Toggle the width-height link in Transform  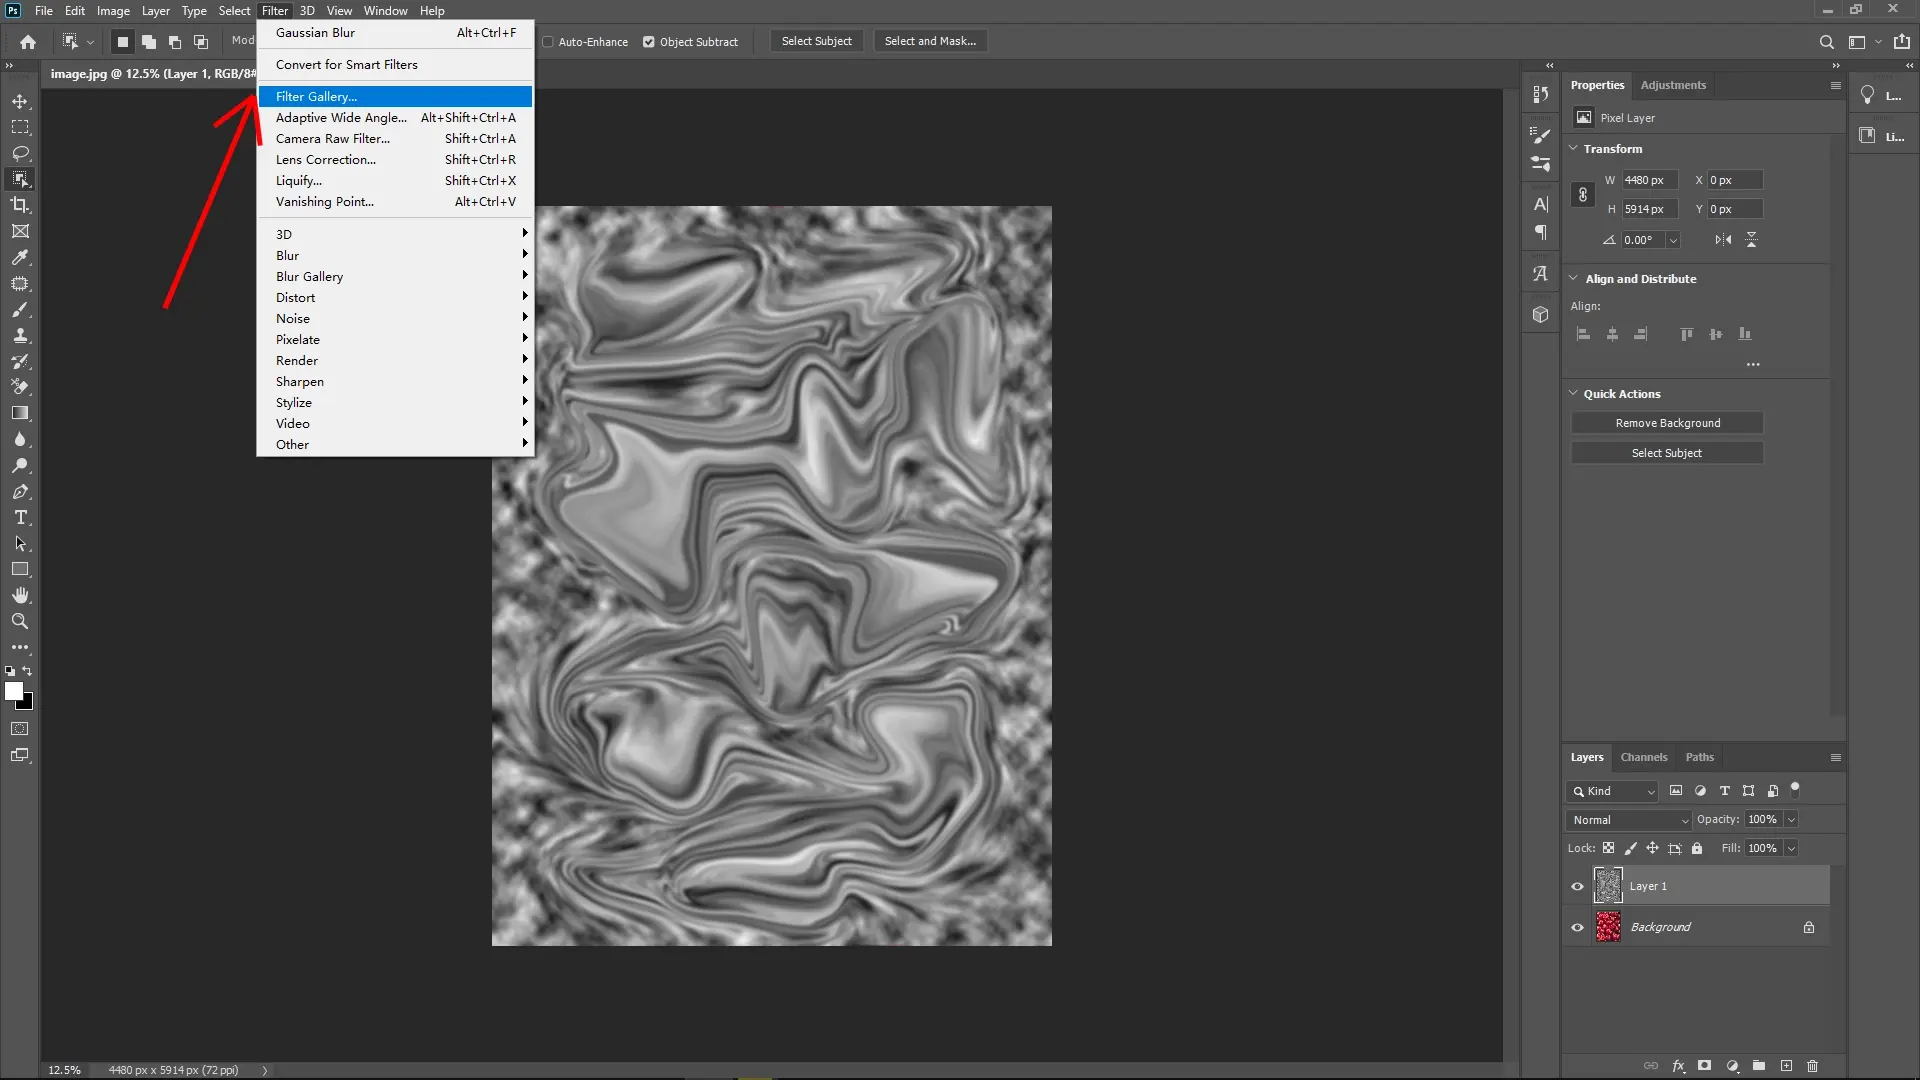point(1583,194)
